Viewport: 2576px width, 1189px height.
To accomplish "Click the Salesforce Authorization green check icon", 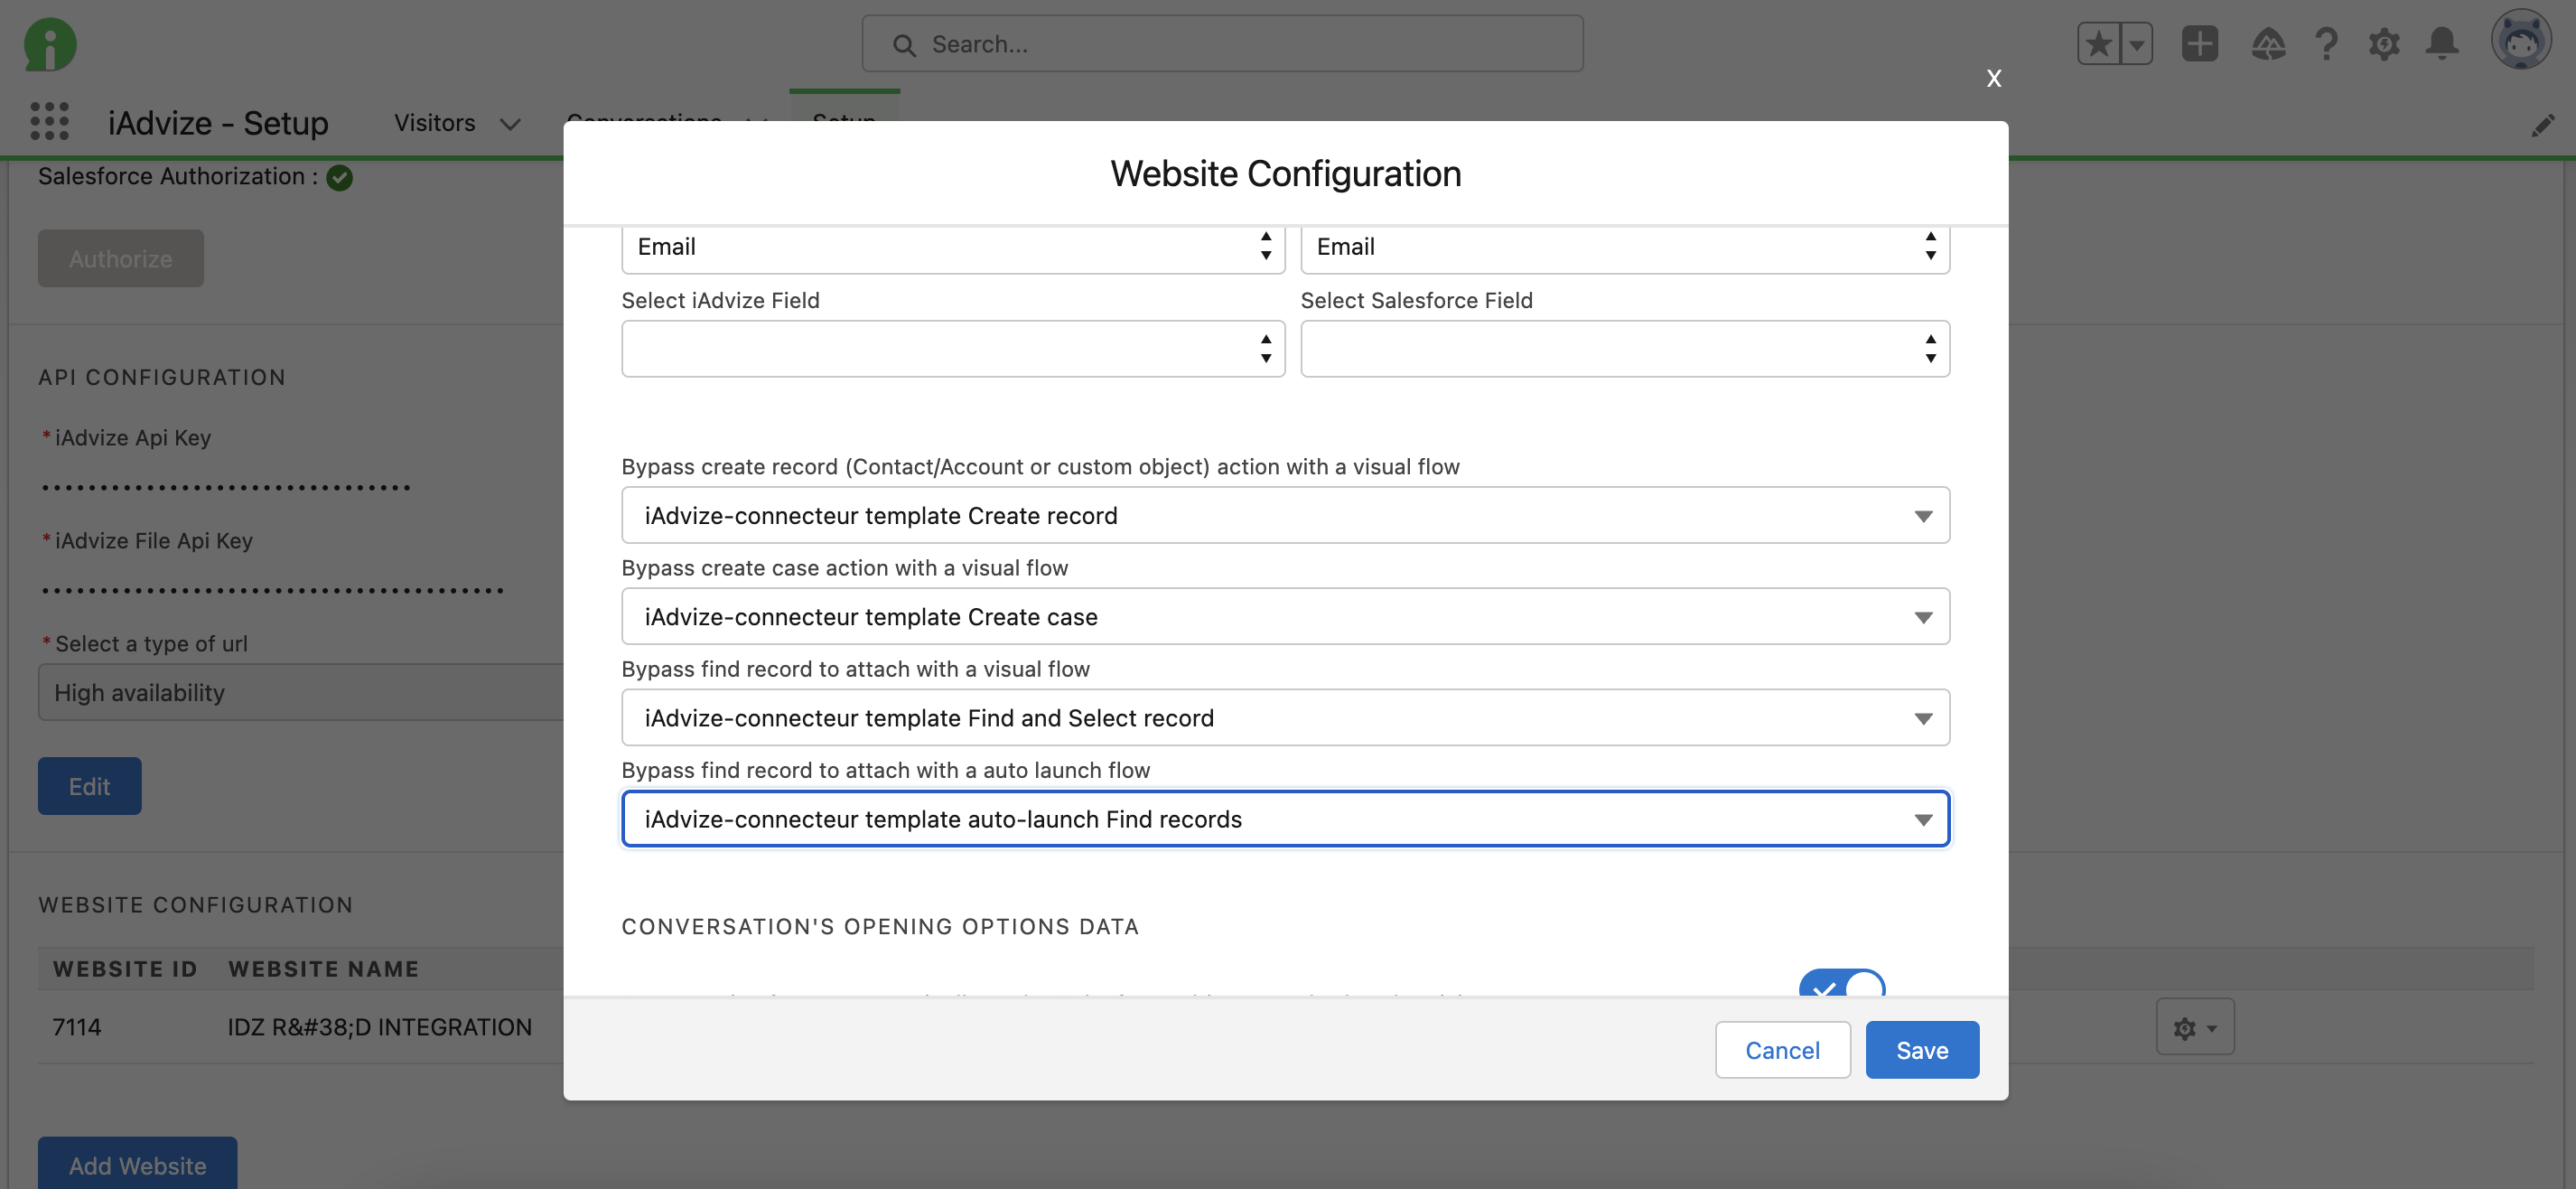I will (339, 177).
